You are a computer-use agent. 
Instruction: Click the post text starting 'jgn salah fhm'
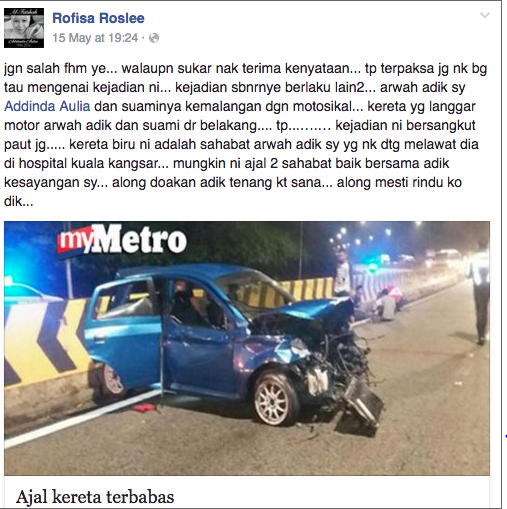point(246,135)
